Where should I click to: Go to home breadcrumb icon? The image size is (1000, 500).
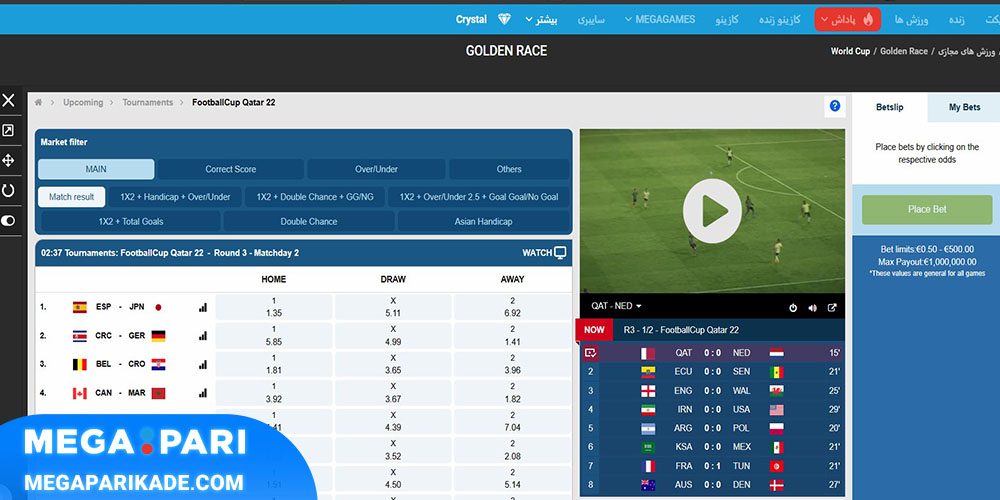tap(39, 102)
